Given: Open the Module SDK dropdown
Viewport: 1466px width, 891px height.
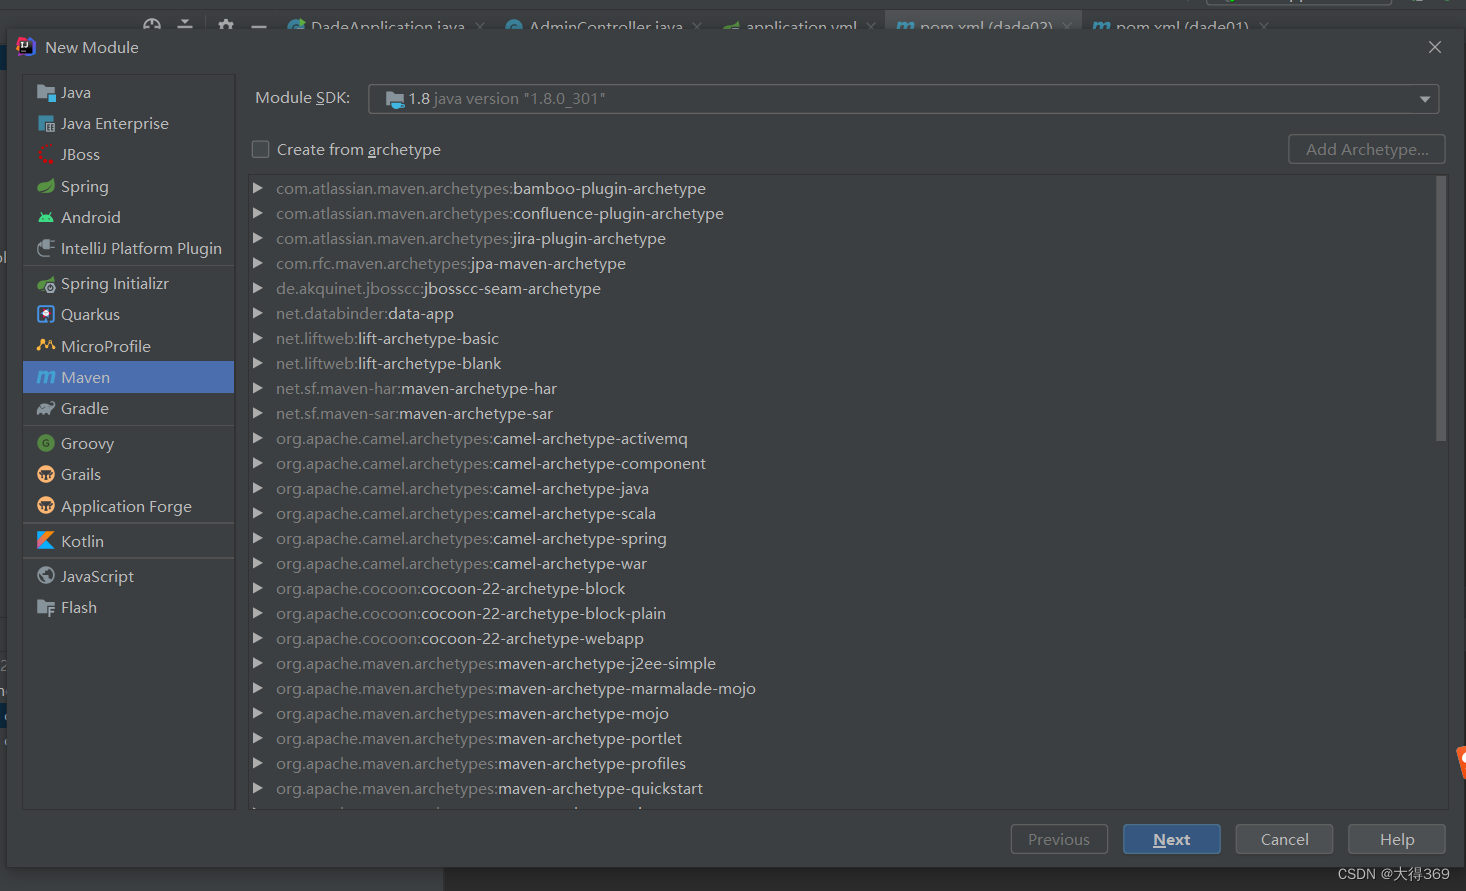Looking at the screenshot, I should tap(1425, 99).
